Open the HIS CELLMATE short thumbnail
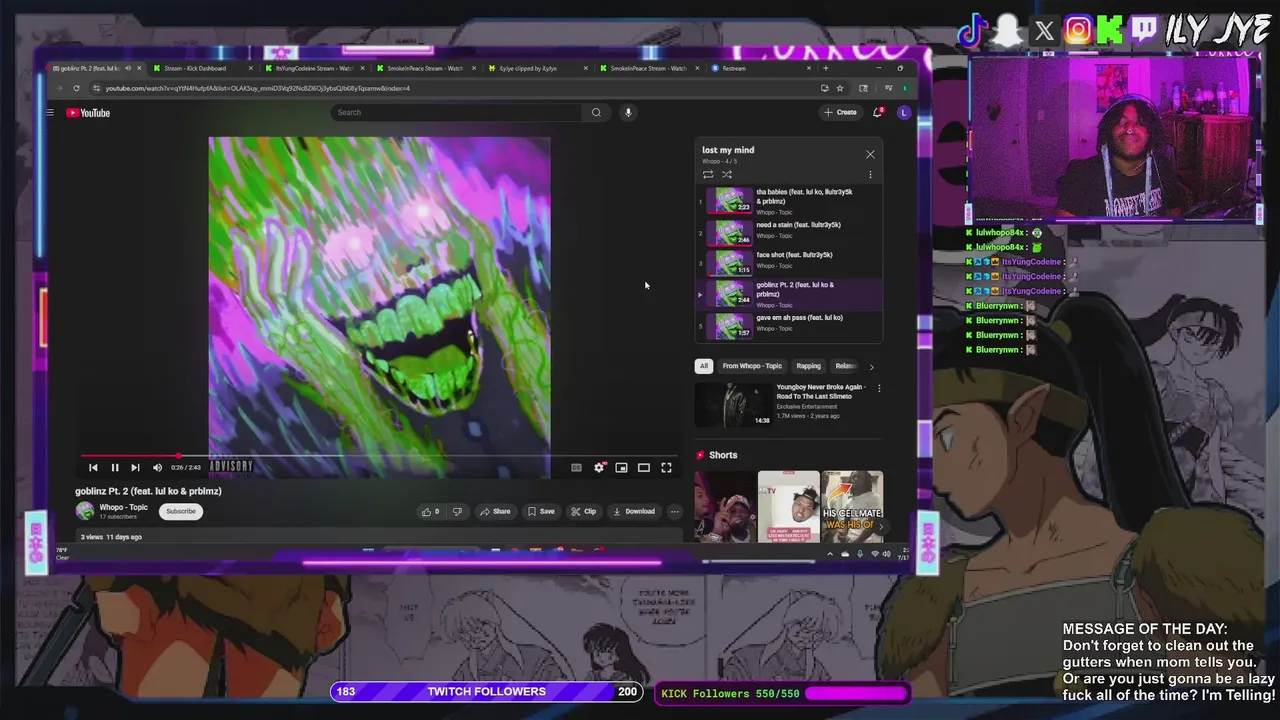 point(852,506)
